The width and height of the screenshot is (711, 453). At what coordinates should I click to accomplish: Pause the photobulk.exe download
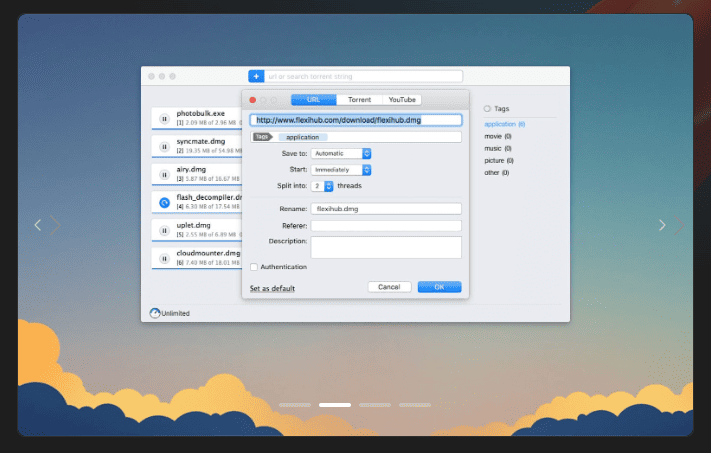[164, 119]
